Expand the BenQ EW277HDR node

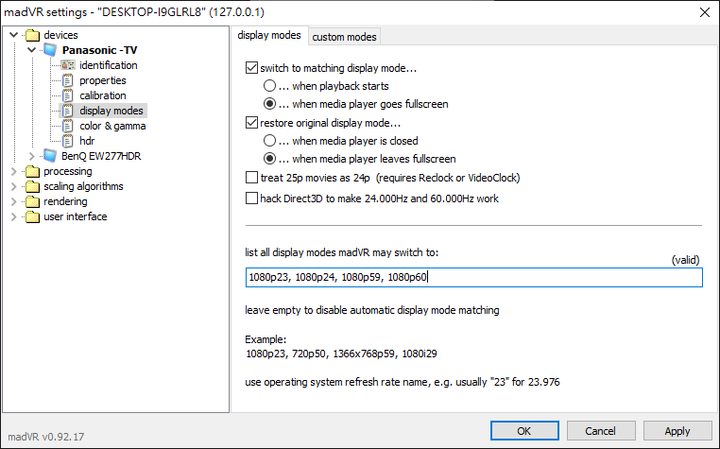31,157
